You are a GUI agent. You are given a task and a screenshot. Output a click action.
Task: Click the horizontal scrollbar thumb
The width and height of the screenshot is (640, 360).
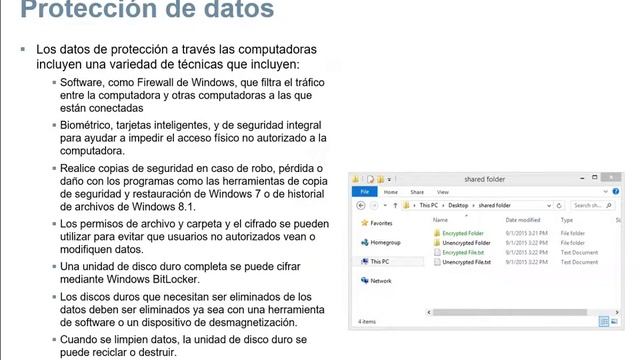[510, 312]
